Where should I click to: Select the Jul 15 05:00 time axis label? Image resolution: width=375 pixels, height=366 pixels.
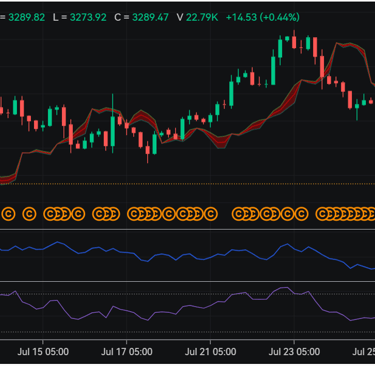coord(43,352)
